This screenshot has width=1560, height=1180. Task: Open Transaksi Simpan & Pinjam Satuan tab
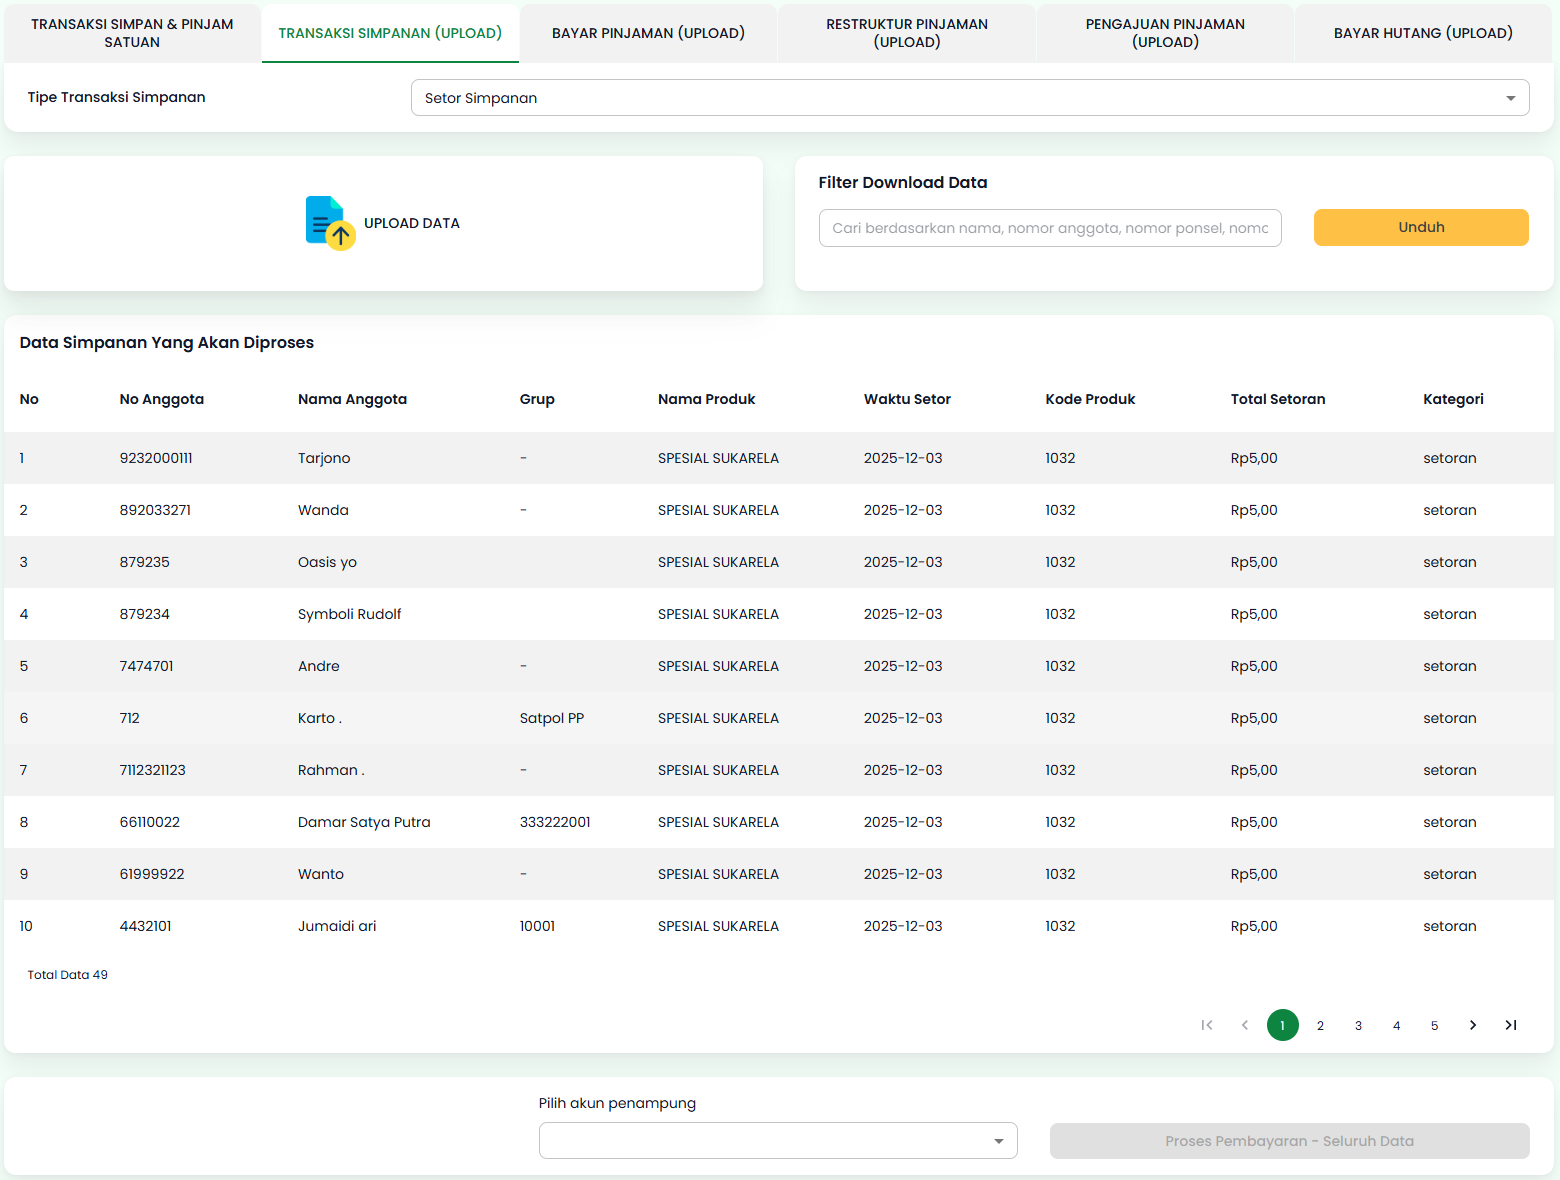[x=132, y=33]
